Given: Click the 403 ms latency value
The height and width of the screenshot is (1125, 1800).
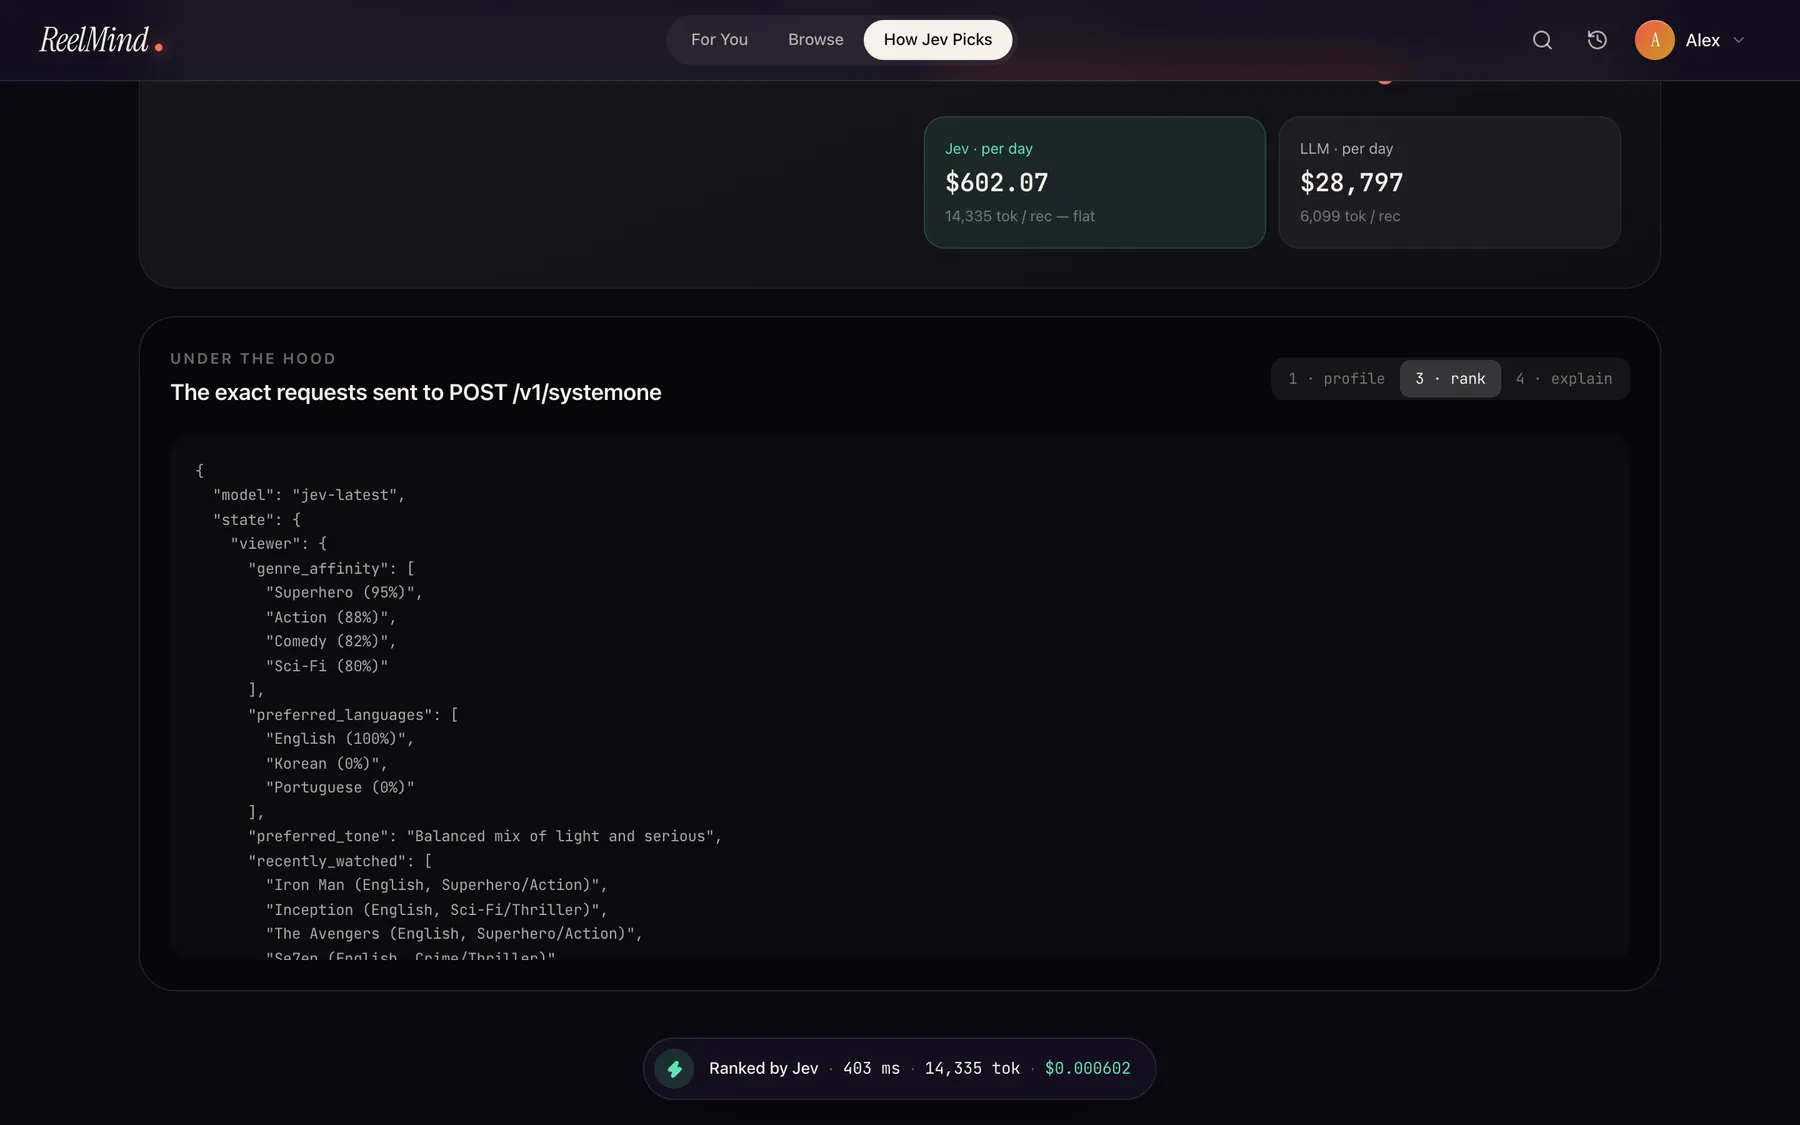Looking at the screenshot, I should pos(871,1069).
